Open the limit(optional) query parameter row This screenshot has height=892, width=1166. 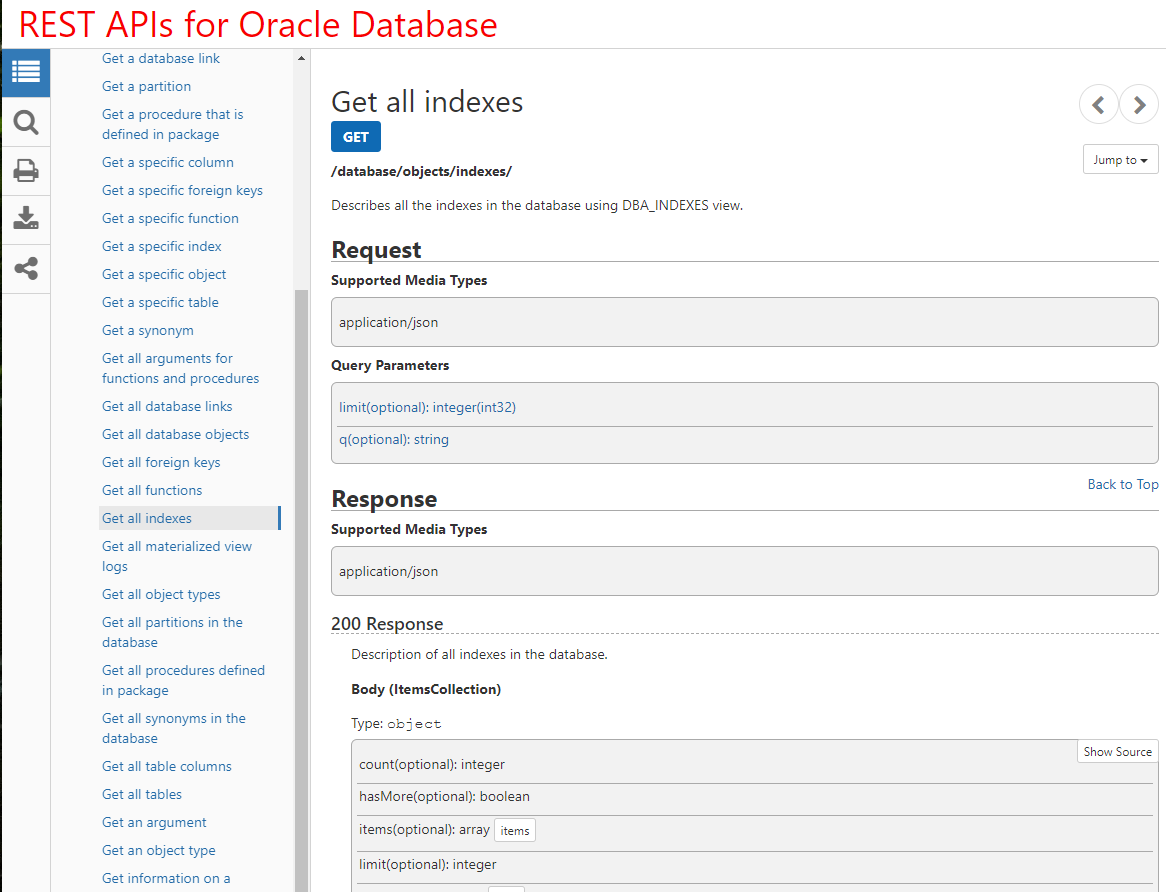745,407
